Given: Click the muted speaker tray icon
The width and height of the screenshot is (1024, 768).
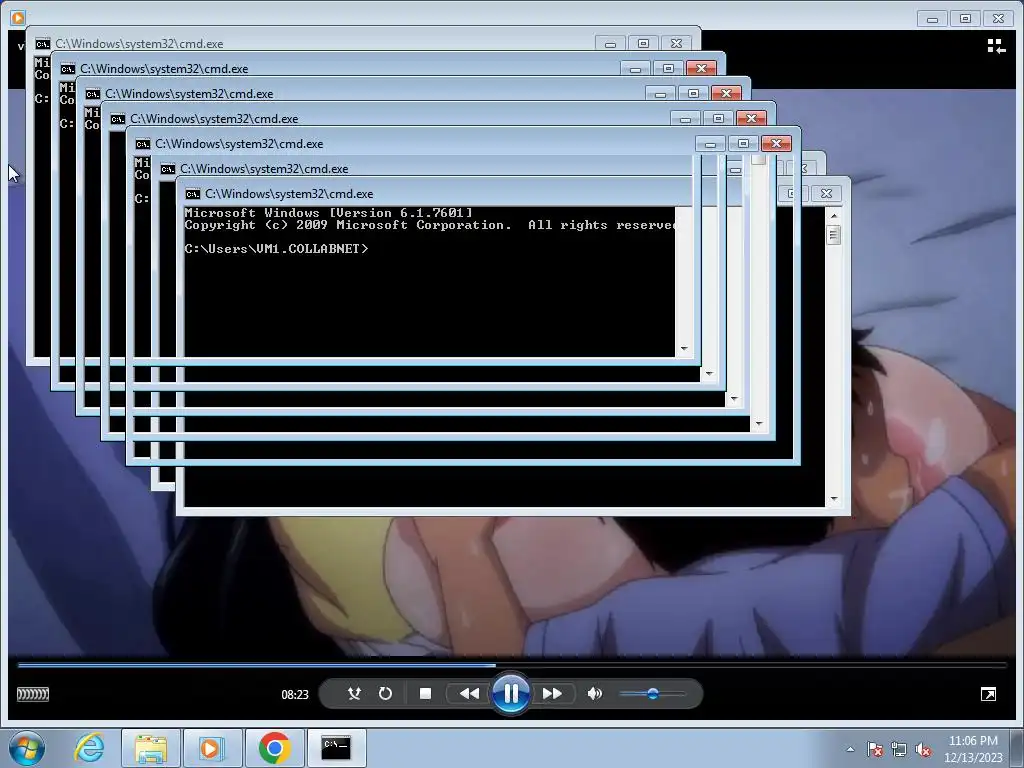Looking at the screenshot, I should tap(923, 749).
